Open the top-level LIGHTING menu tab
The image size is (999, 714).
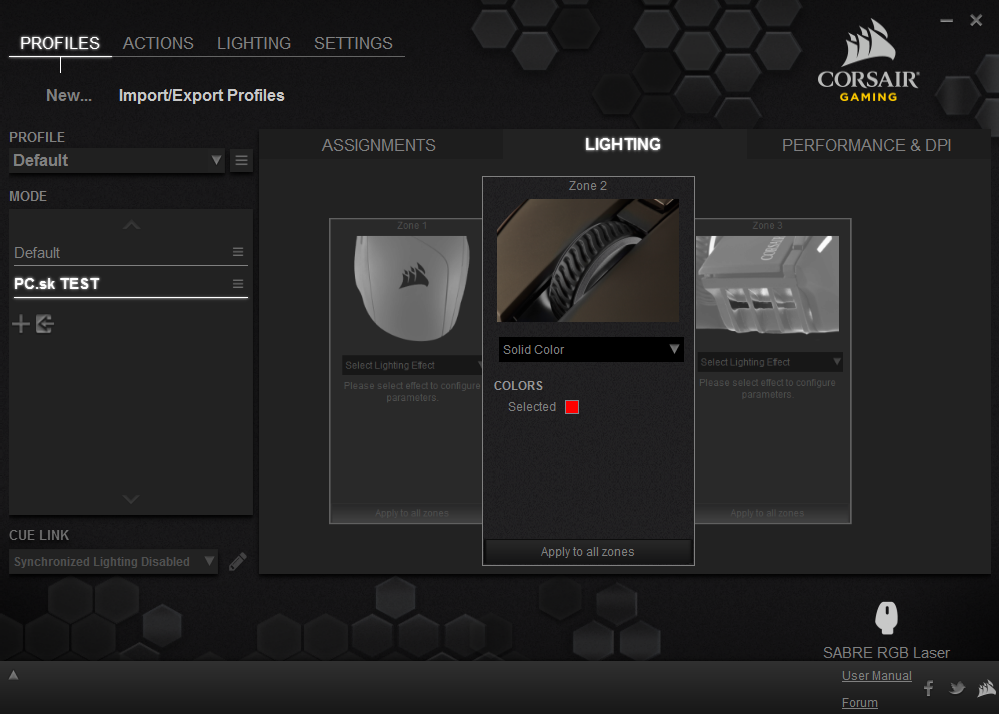click(x=254, y=43)
